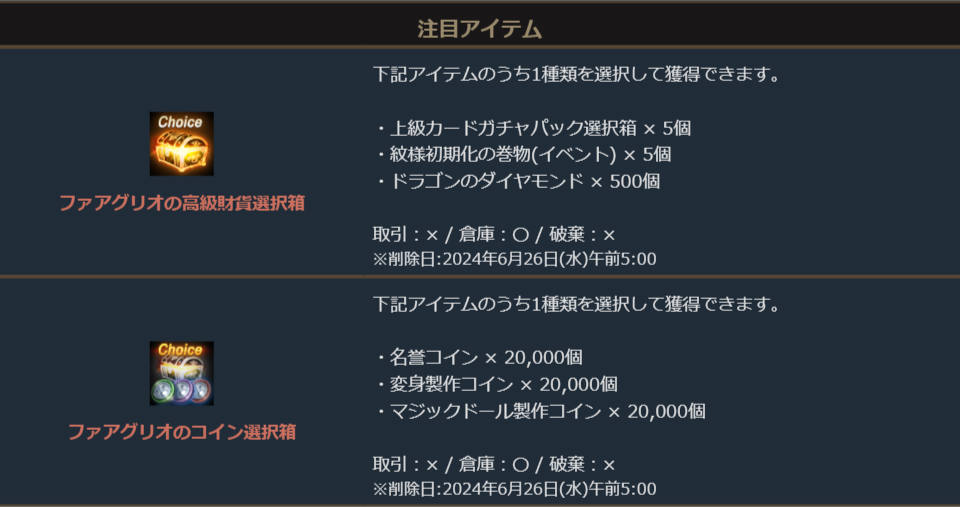
Task: Click the 削除日 note under the 高級財貨選択箱
Action: [514, 259]
